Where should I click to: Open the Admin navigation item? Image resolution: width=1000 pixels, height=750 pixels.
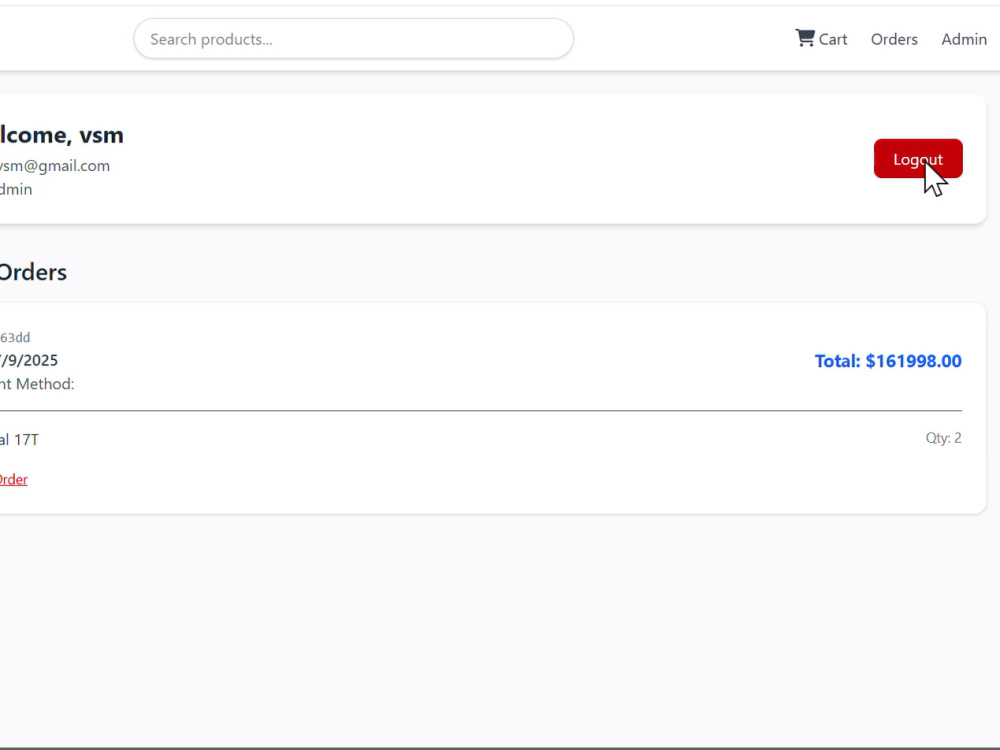point(964,40)
